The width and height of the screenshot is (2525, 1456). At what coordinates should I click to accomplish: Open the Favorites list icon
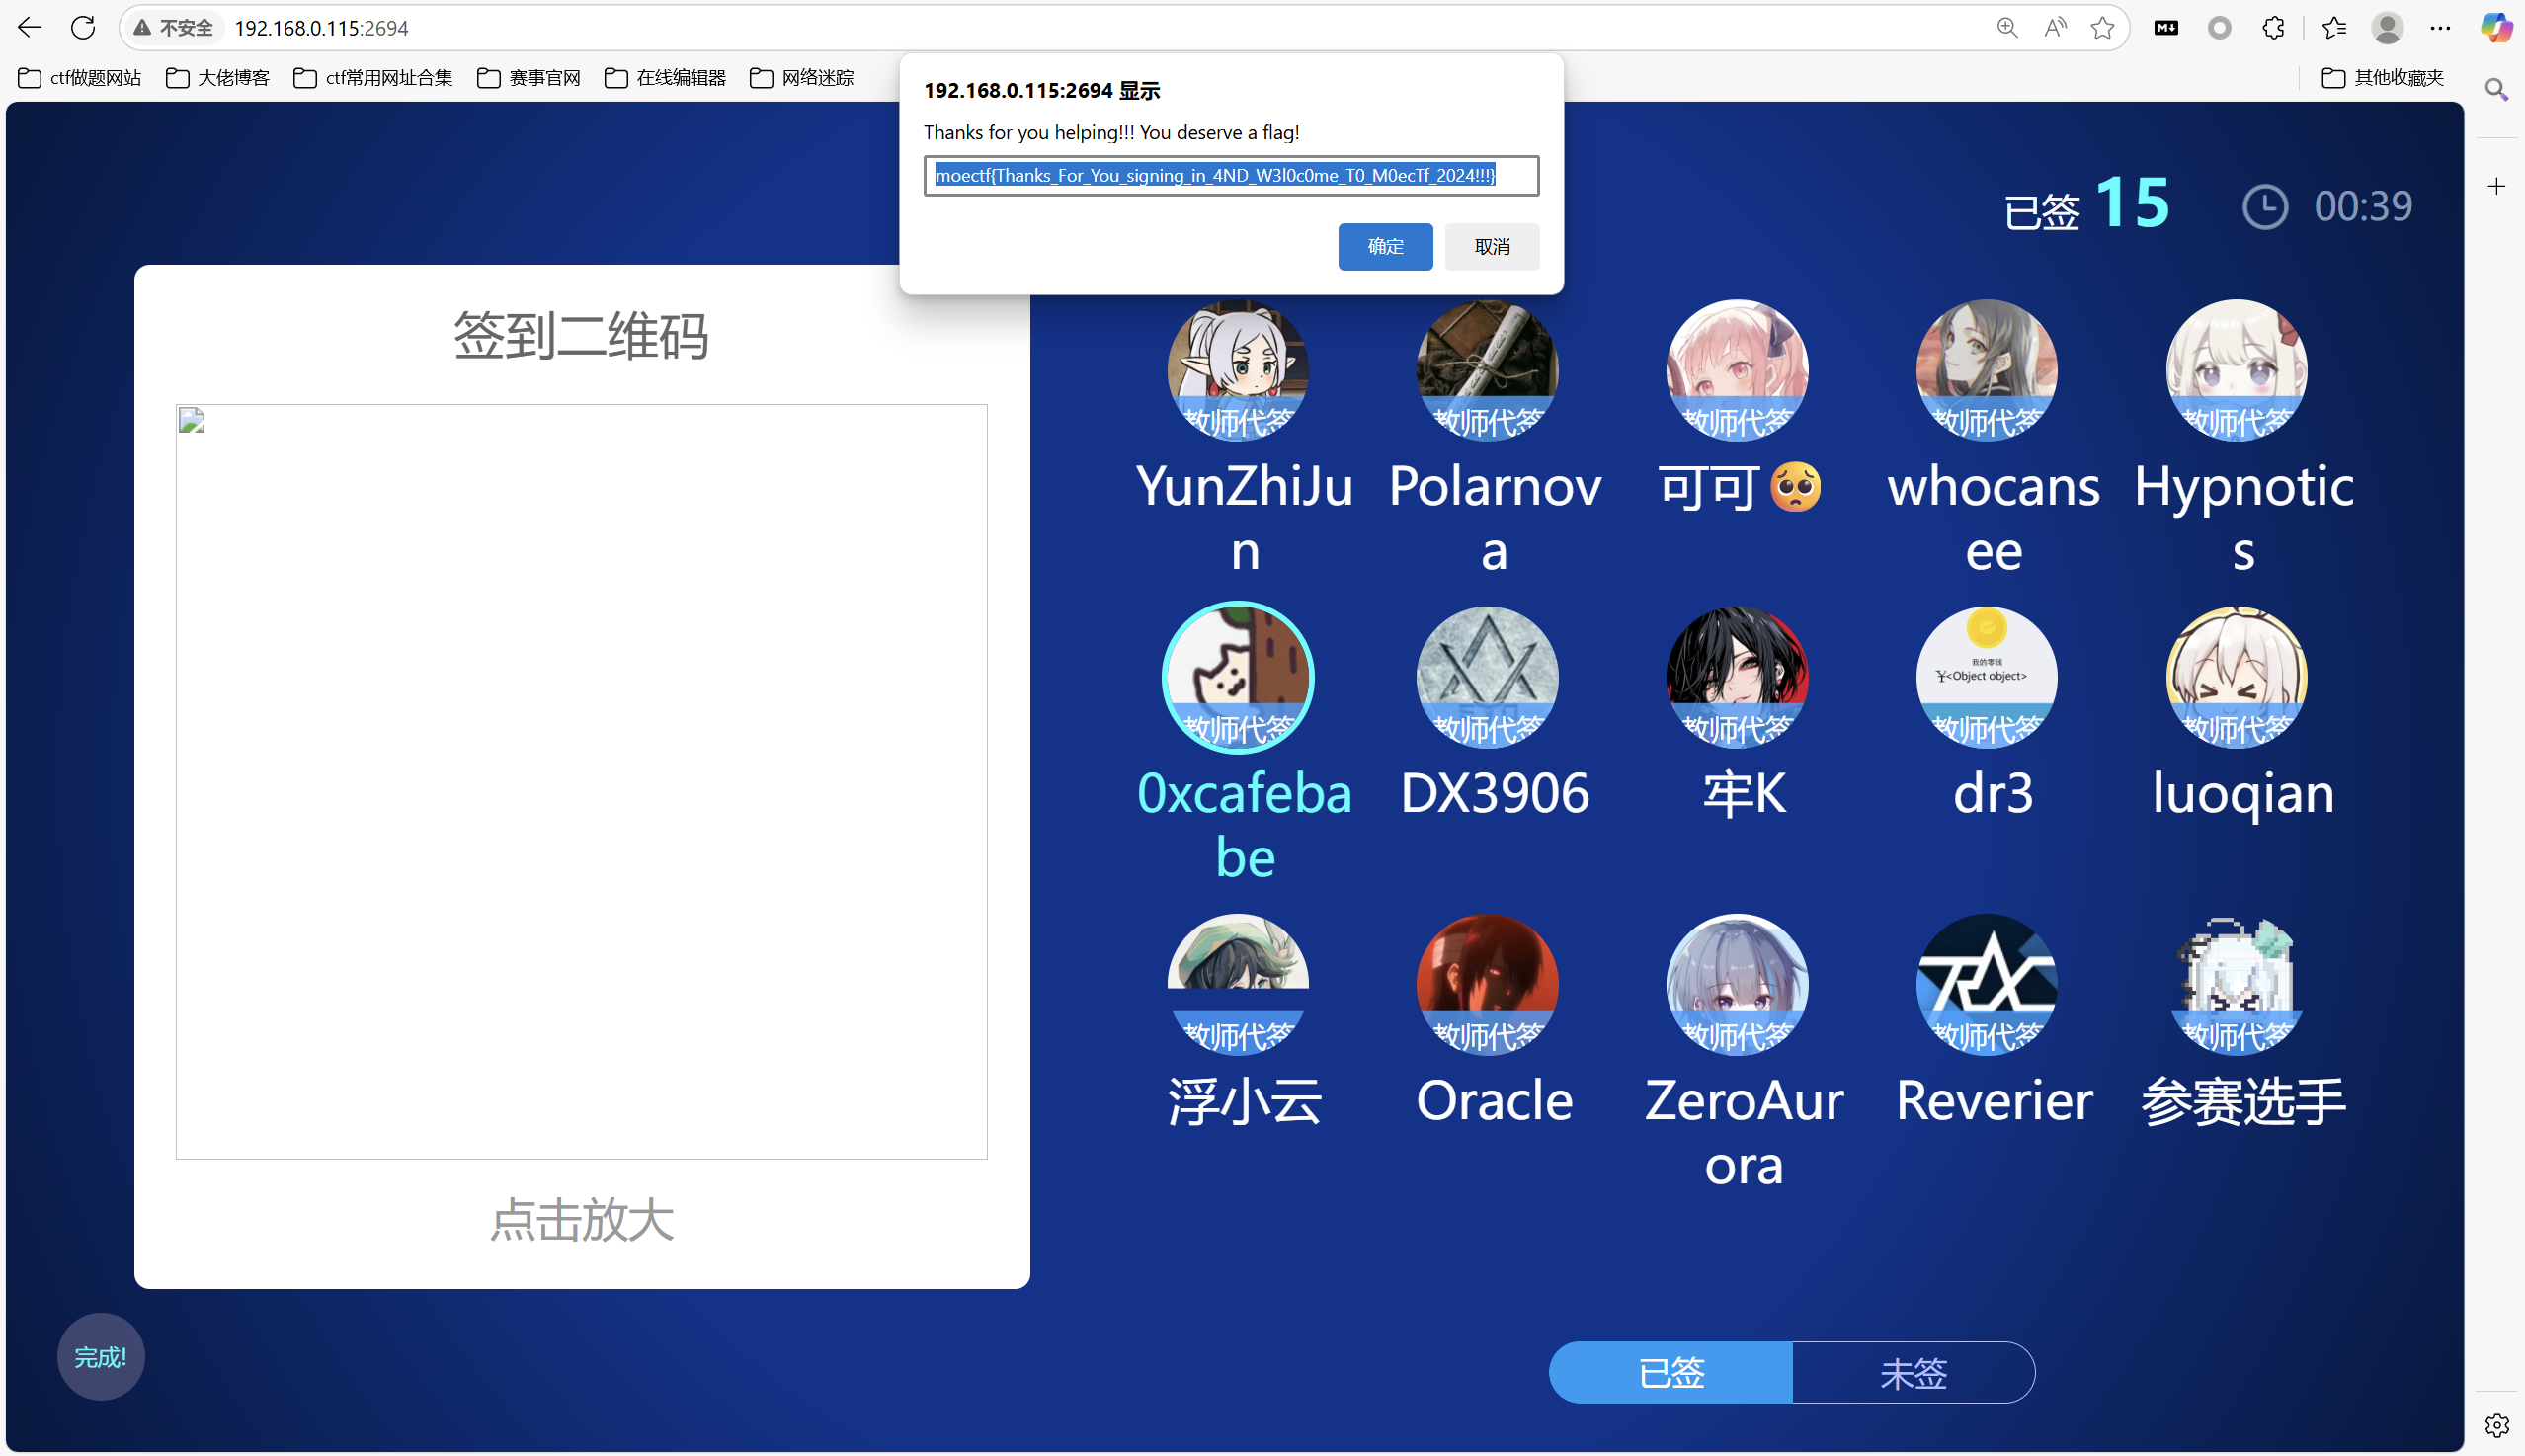point(2333,28)
